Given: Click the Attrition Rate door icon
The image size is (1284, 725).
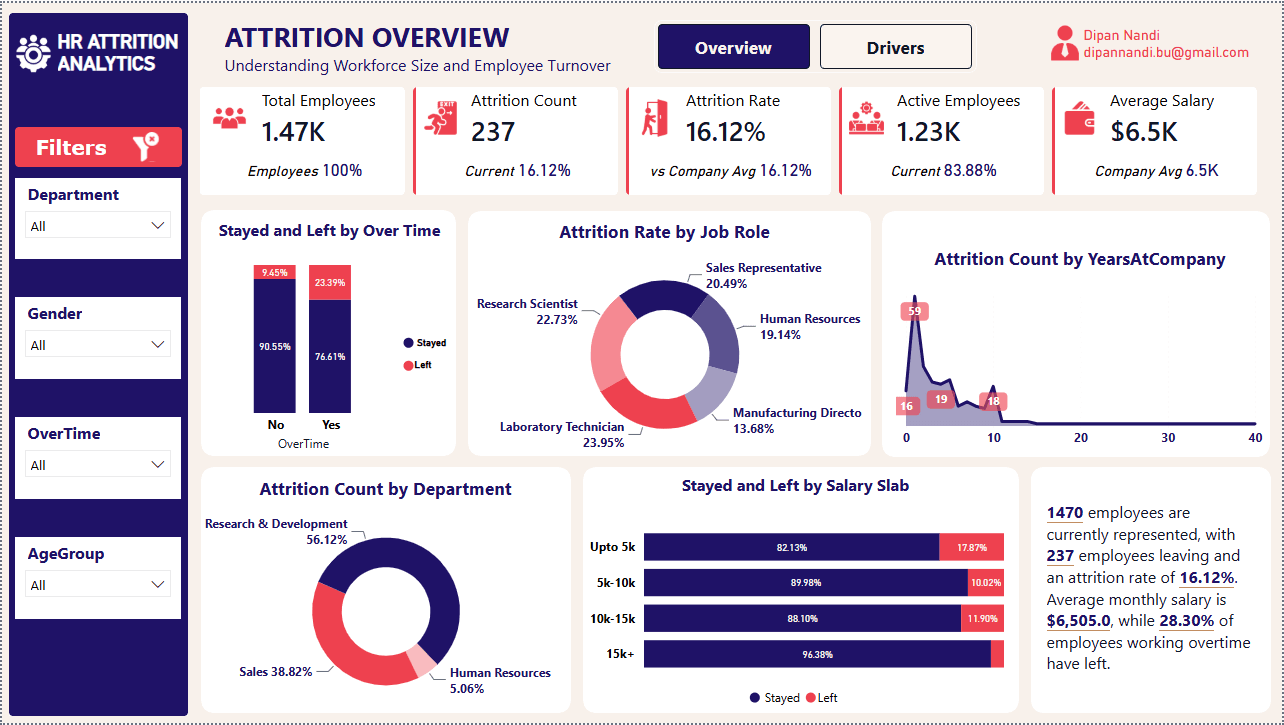Looking at the screenshot, I should point(654,118).
